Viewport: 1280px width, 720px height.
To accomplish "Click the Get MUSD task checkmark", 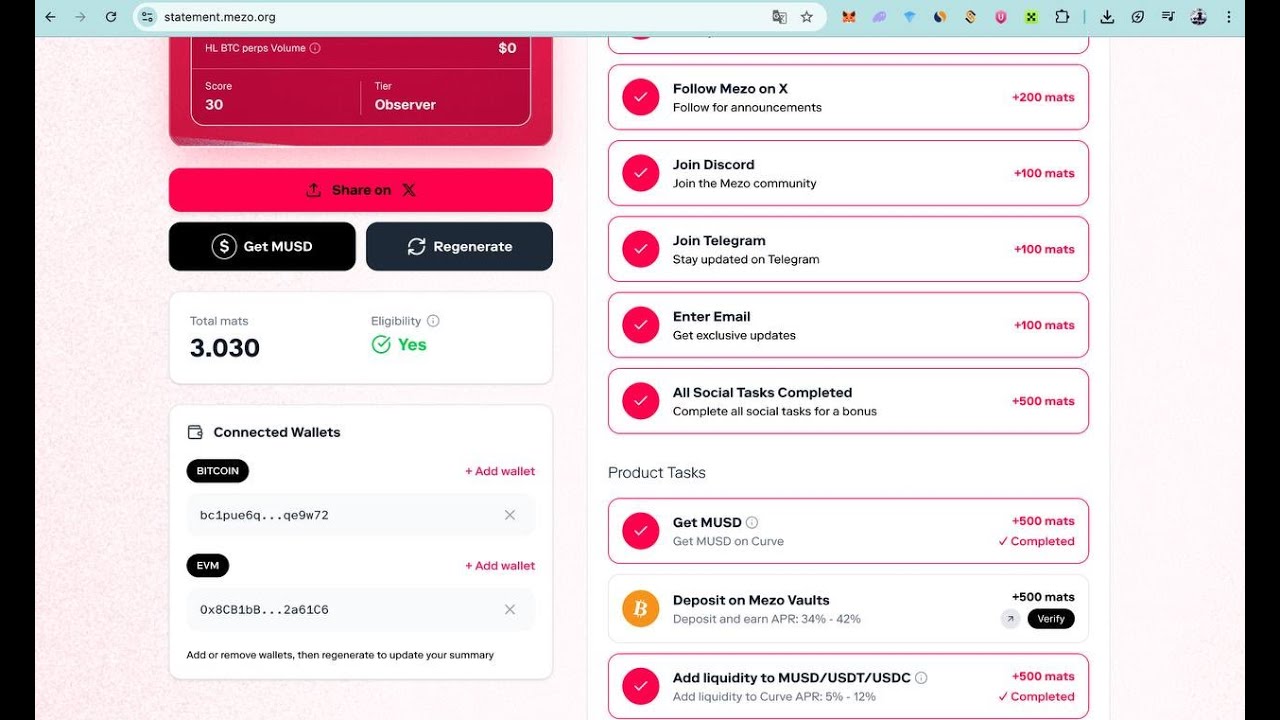I will tap(641, 531).
